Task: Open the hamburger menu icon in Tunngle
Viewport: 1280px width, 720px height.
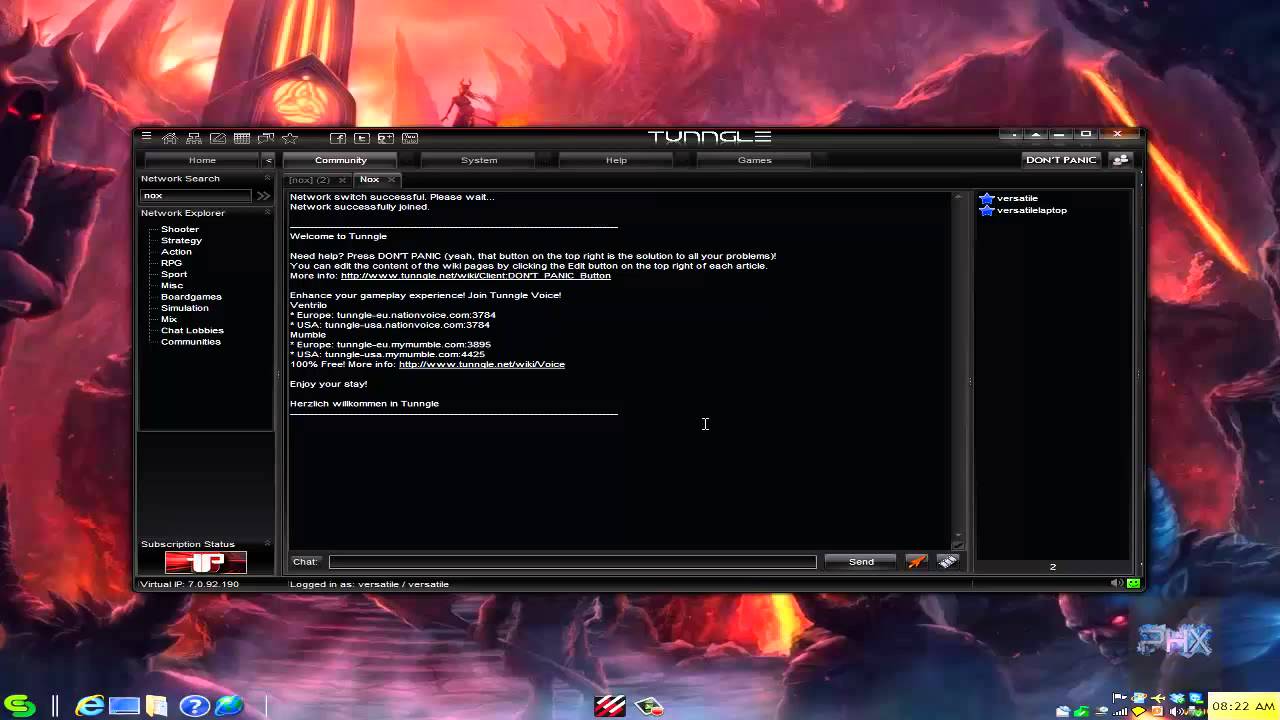Action: pyautogui.click(x=146, y=137)
